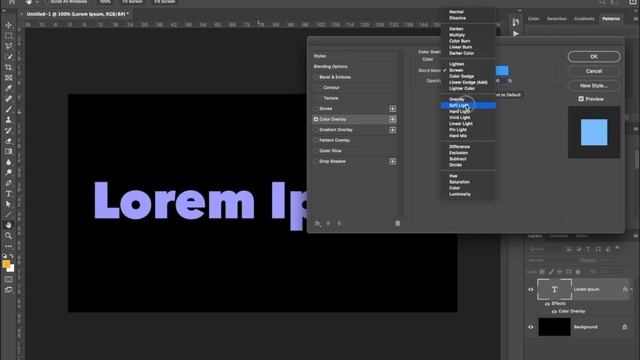This screenshot has height=360, width=640.
Task: Open the Edit Toolbar three-dots button
Action: click(x=8, y=247)
